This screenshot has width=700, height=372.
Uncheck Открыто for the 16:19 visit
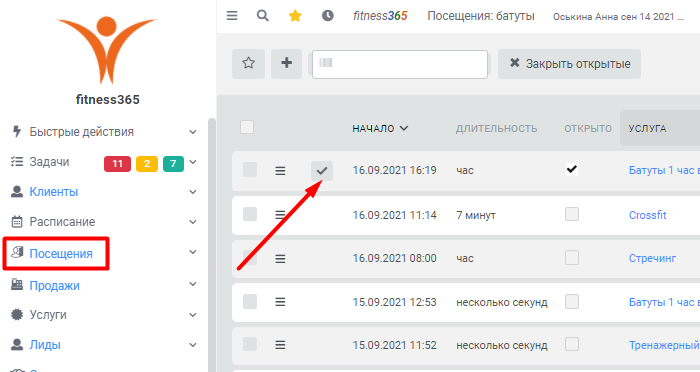(x=572, y=170)
